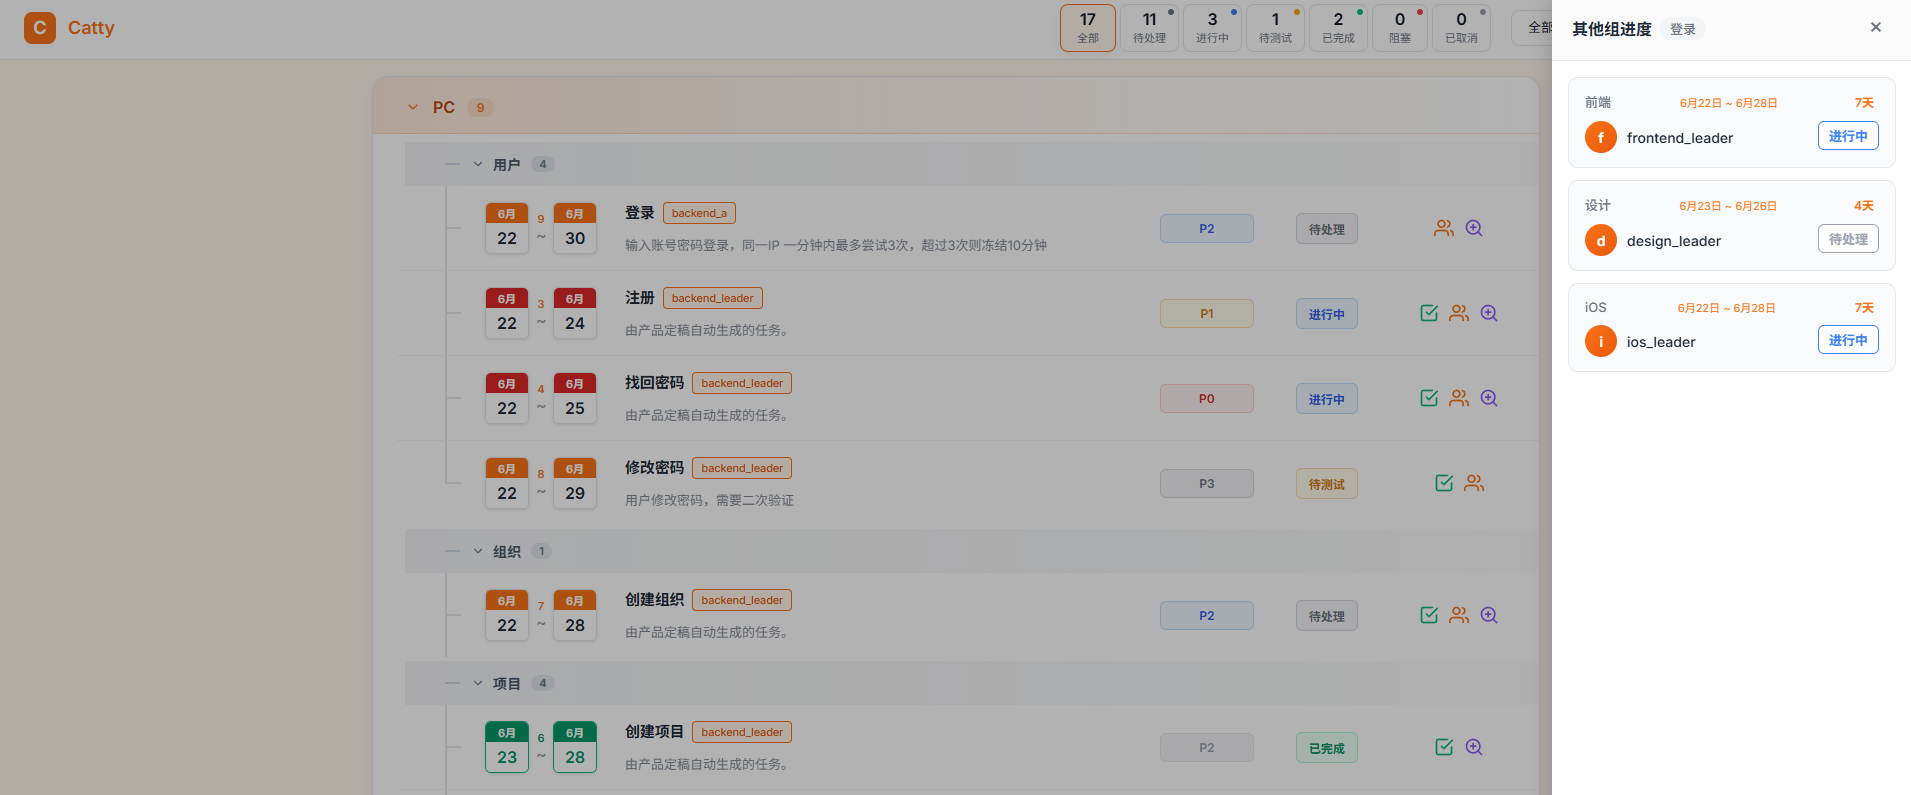Screen dimensions: 1911x795
Task: Click 进行中 status of 找回密码 task
Action: 1327,399
